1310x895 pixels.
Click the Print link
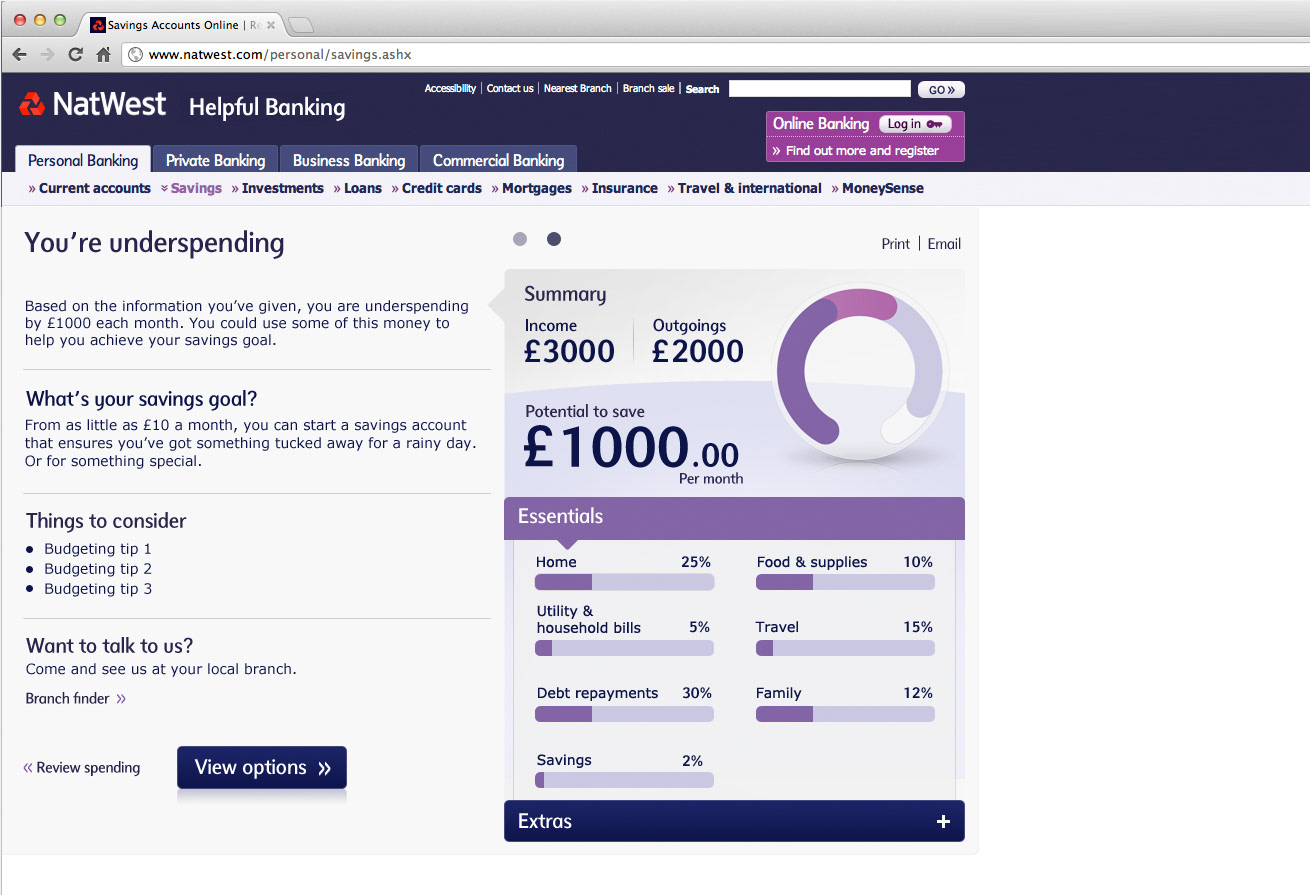coord(895,244)
